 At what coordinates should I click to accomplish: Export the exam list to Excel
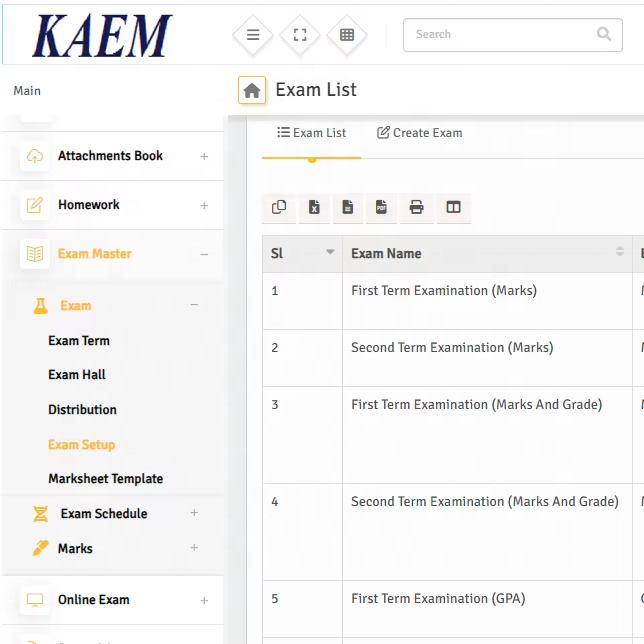coord(314,207)
